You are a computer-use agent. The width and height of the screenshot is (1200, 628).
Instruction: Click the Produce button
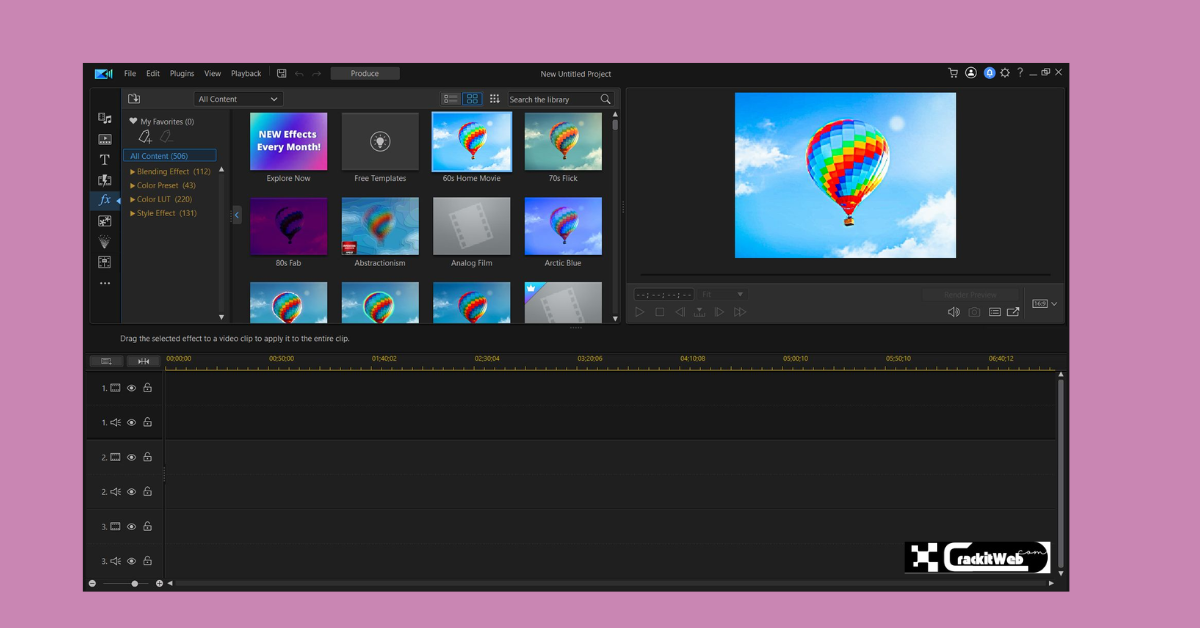(x=364, y=72)
